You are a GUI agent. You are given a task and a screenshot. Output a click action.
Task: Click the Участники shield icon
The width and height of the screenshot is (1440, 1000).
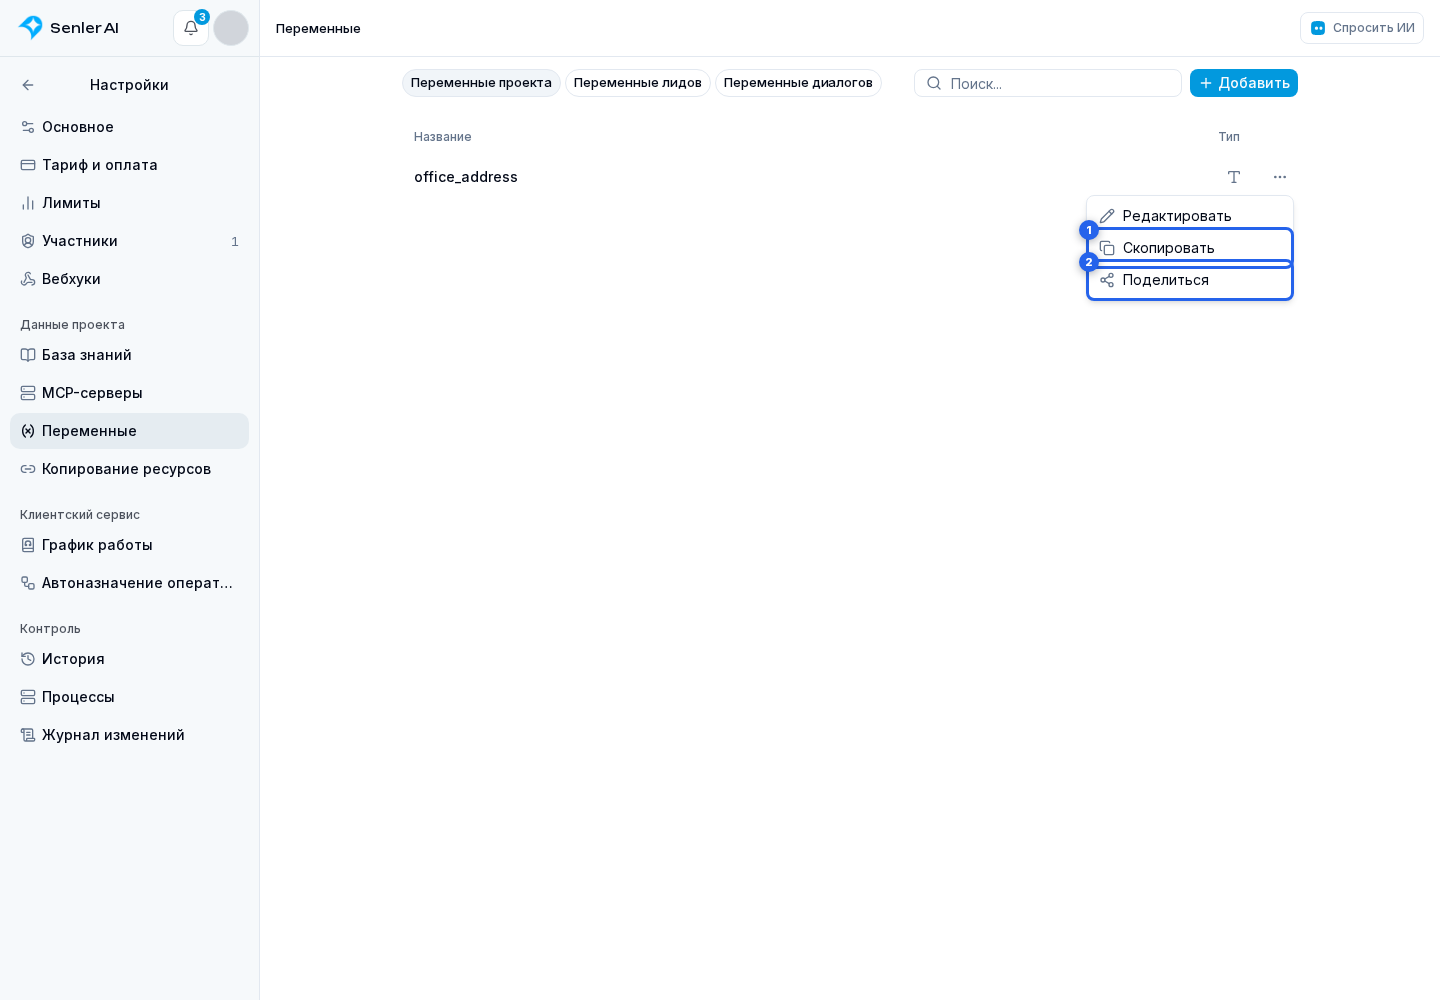[x=28, y=241]
